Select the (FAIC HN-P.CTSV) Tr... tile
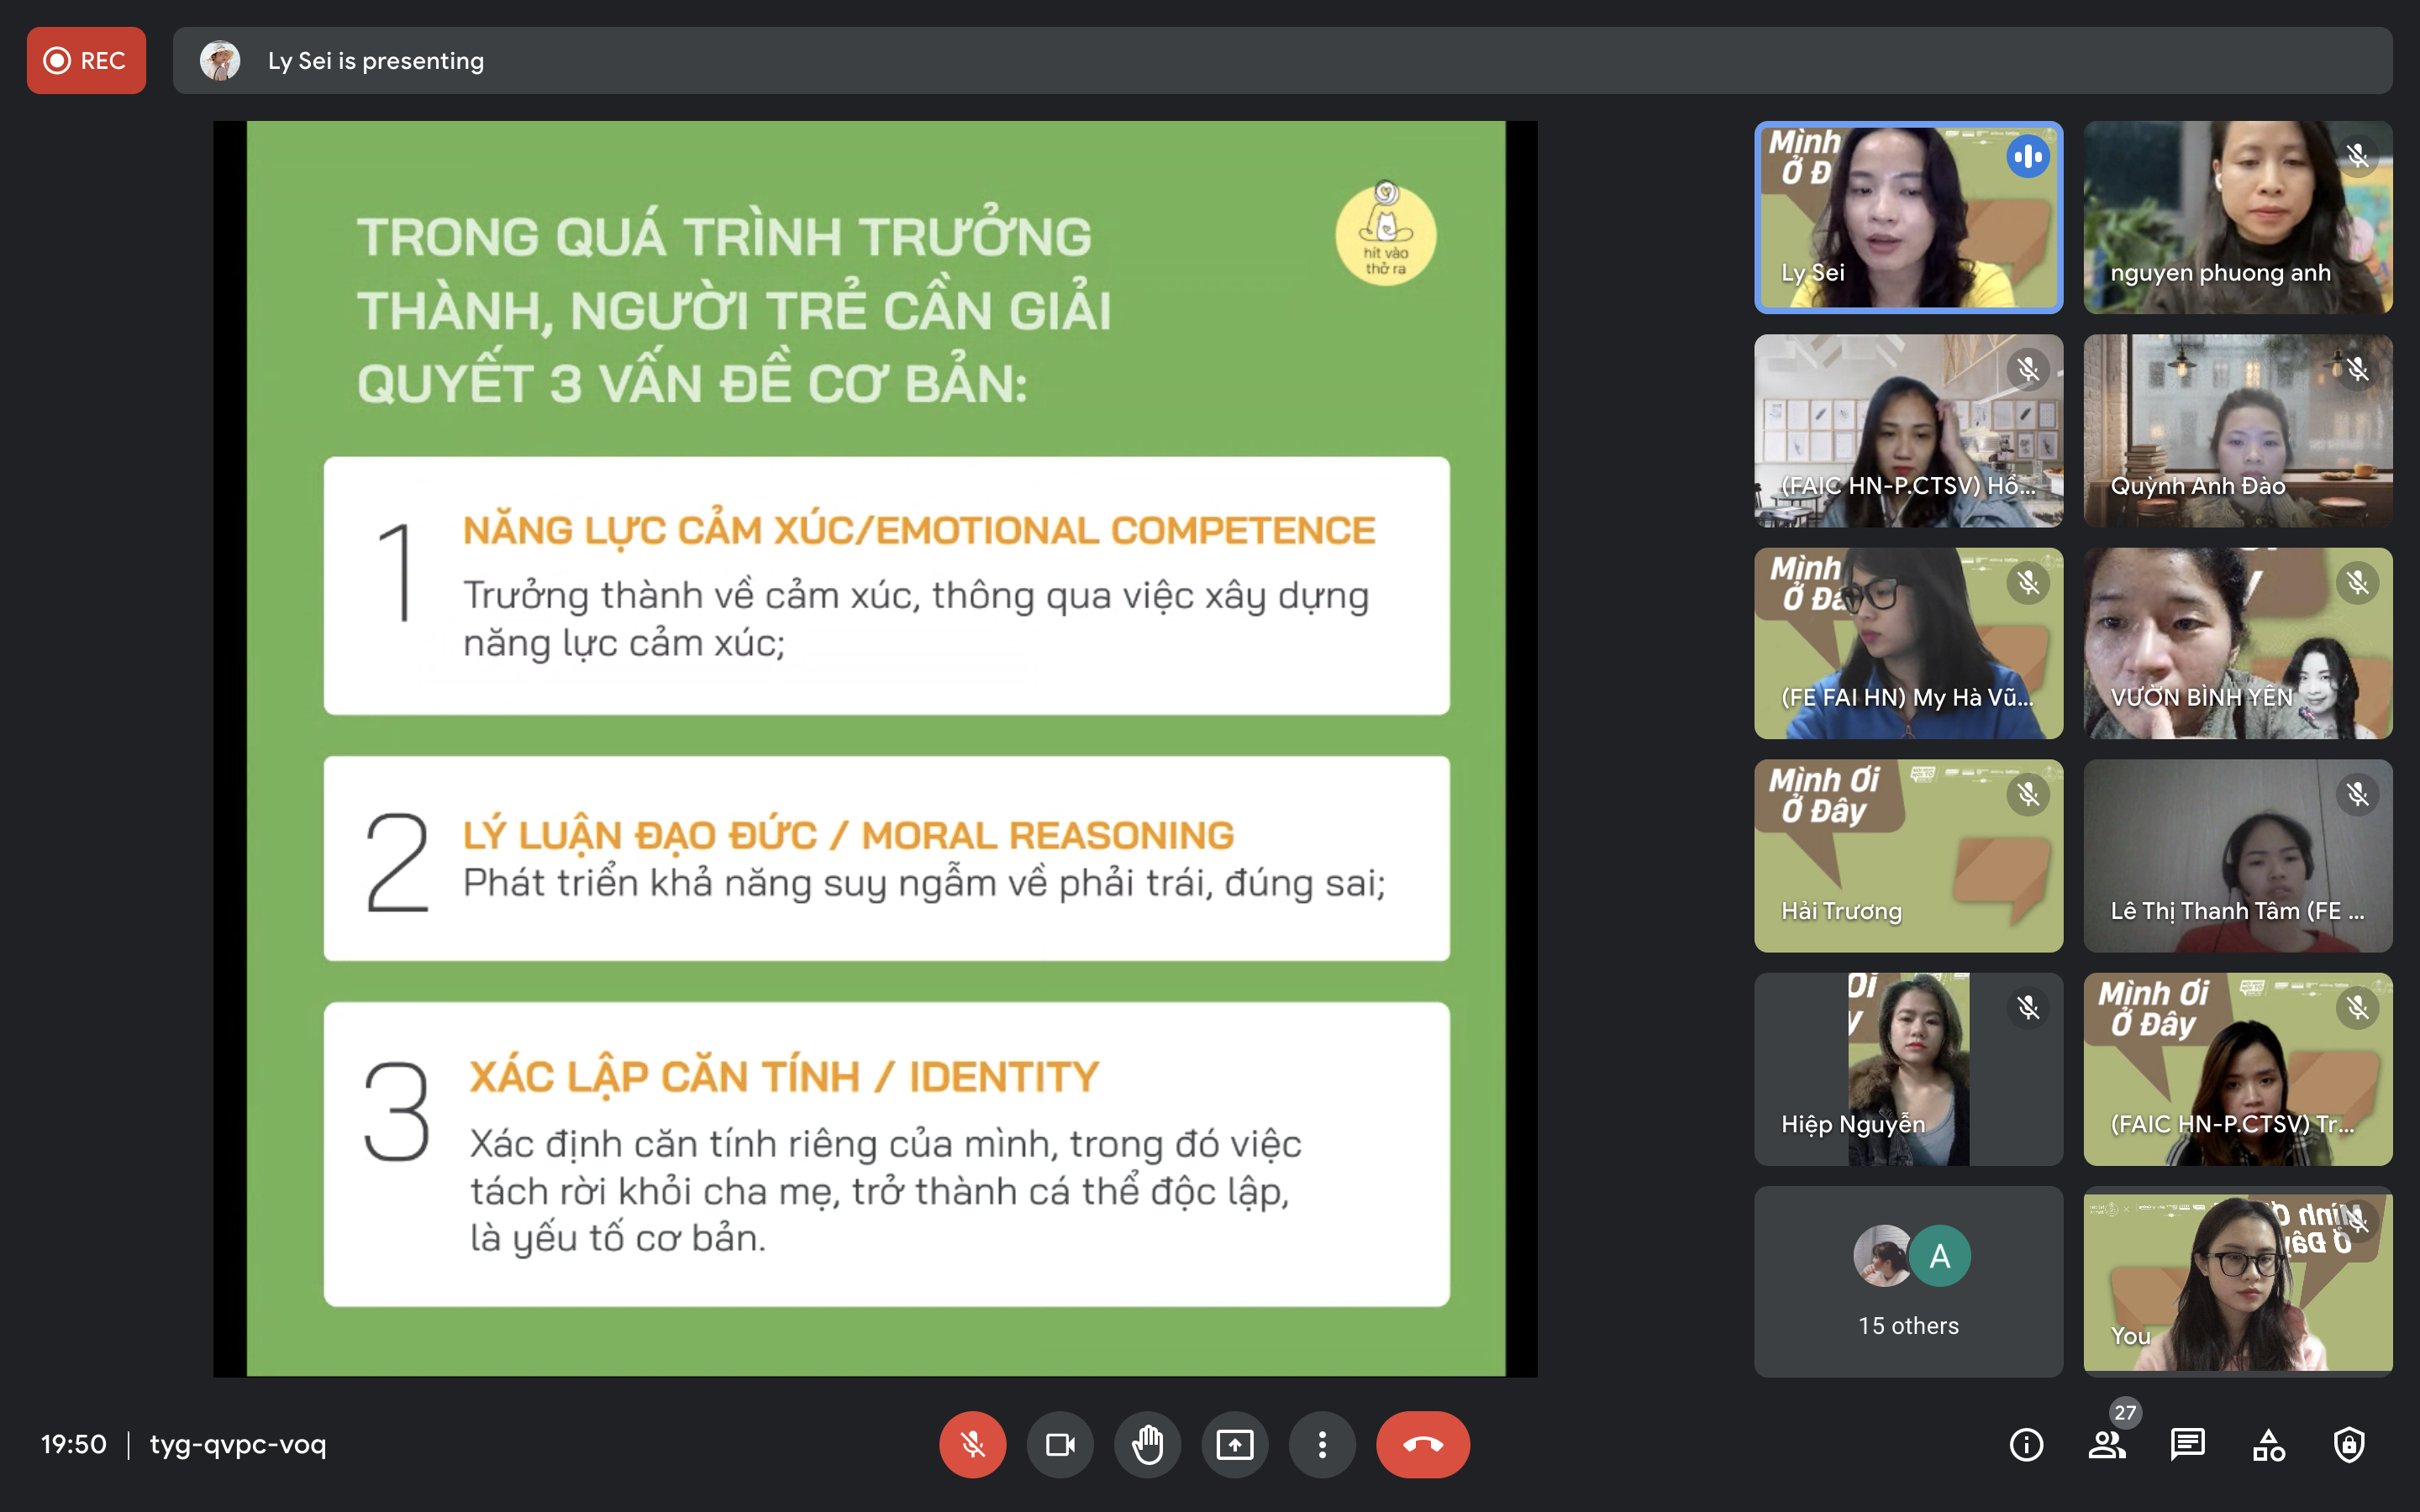Viewport: 2420px width, 1512px height. pos(2238,1069)
